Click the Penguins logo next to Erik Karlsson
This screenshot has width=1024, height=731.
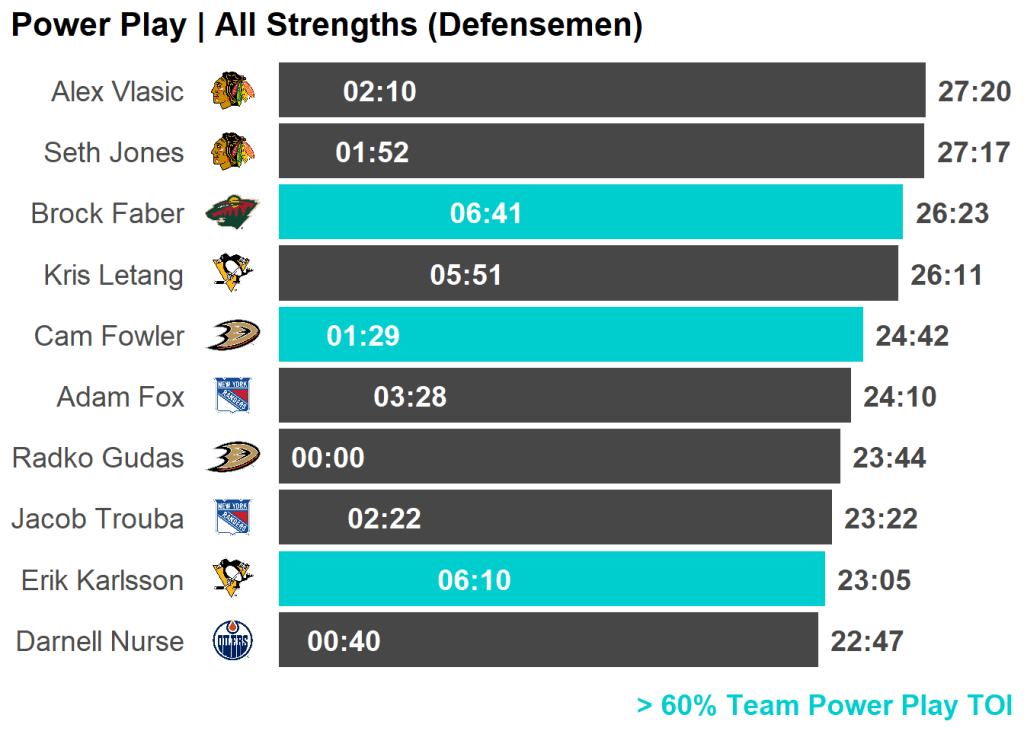click(x=232, y=579)
